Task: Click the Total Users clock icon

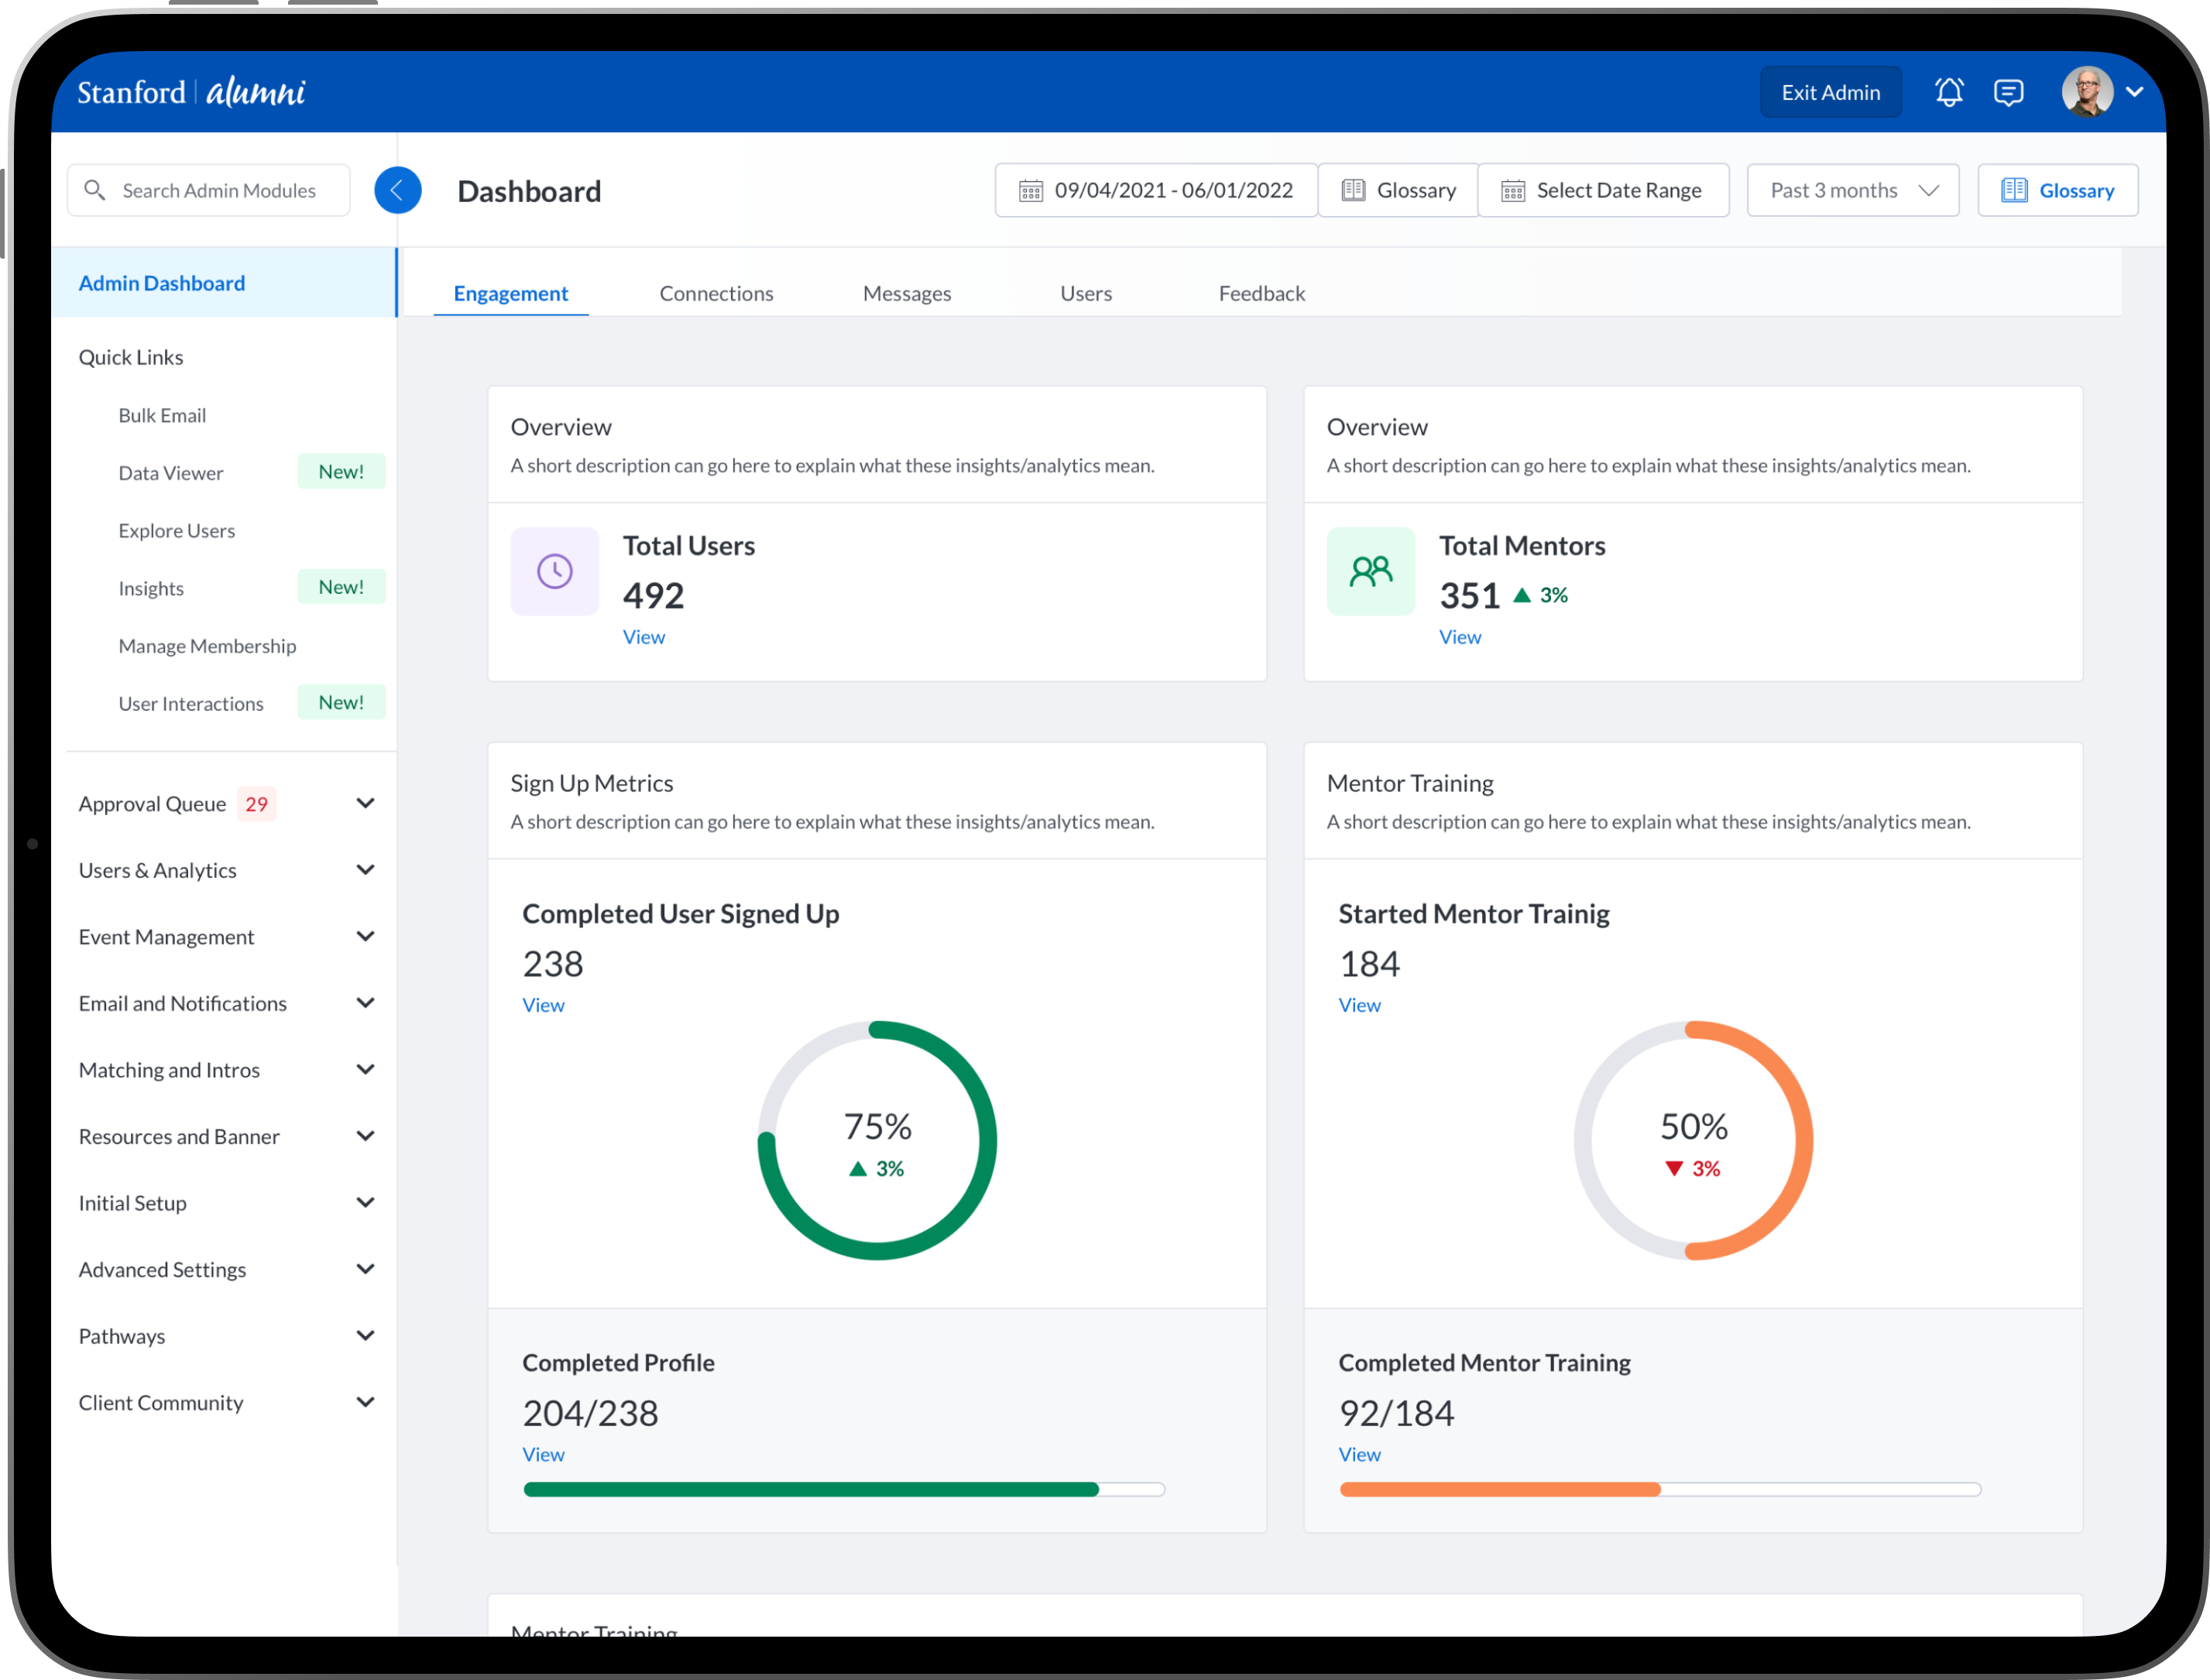Action: pos(554,571)
